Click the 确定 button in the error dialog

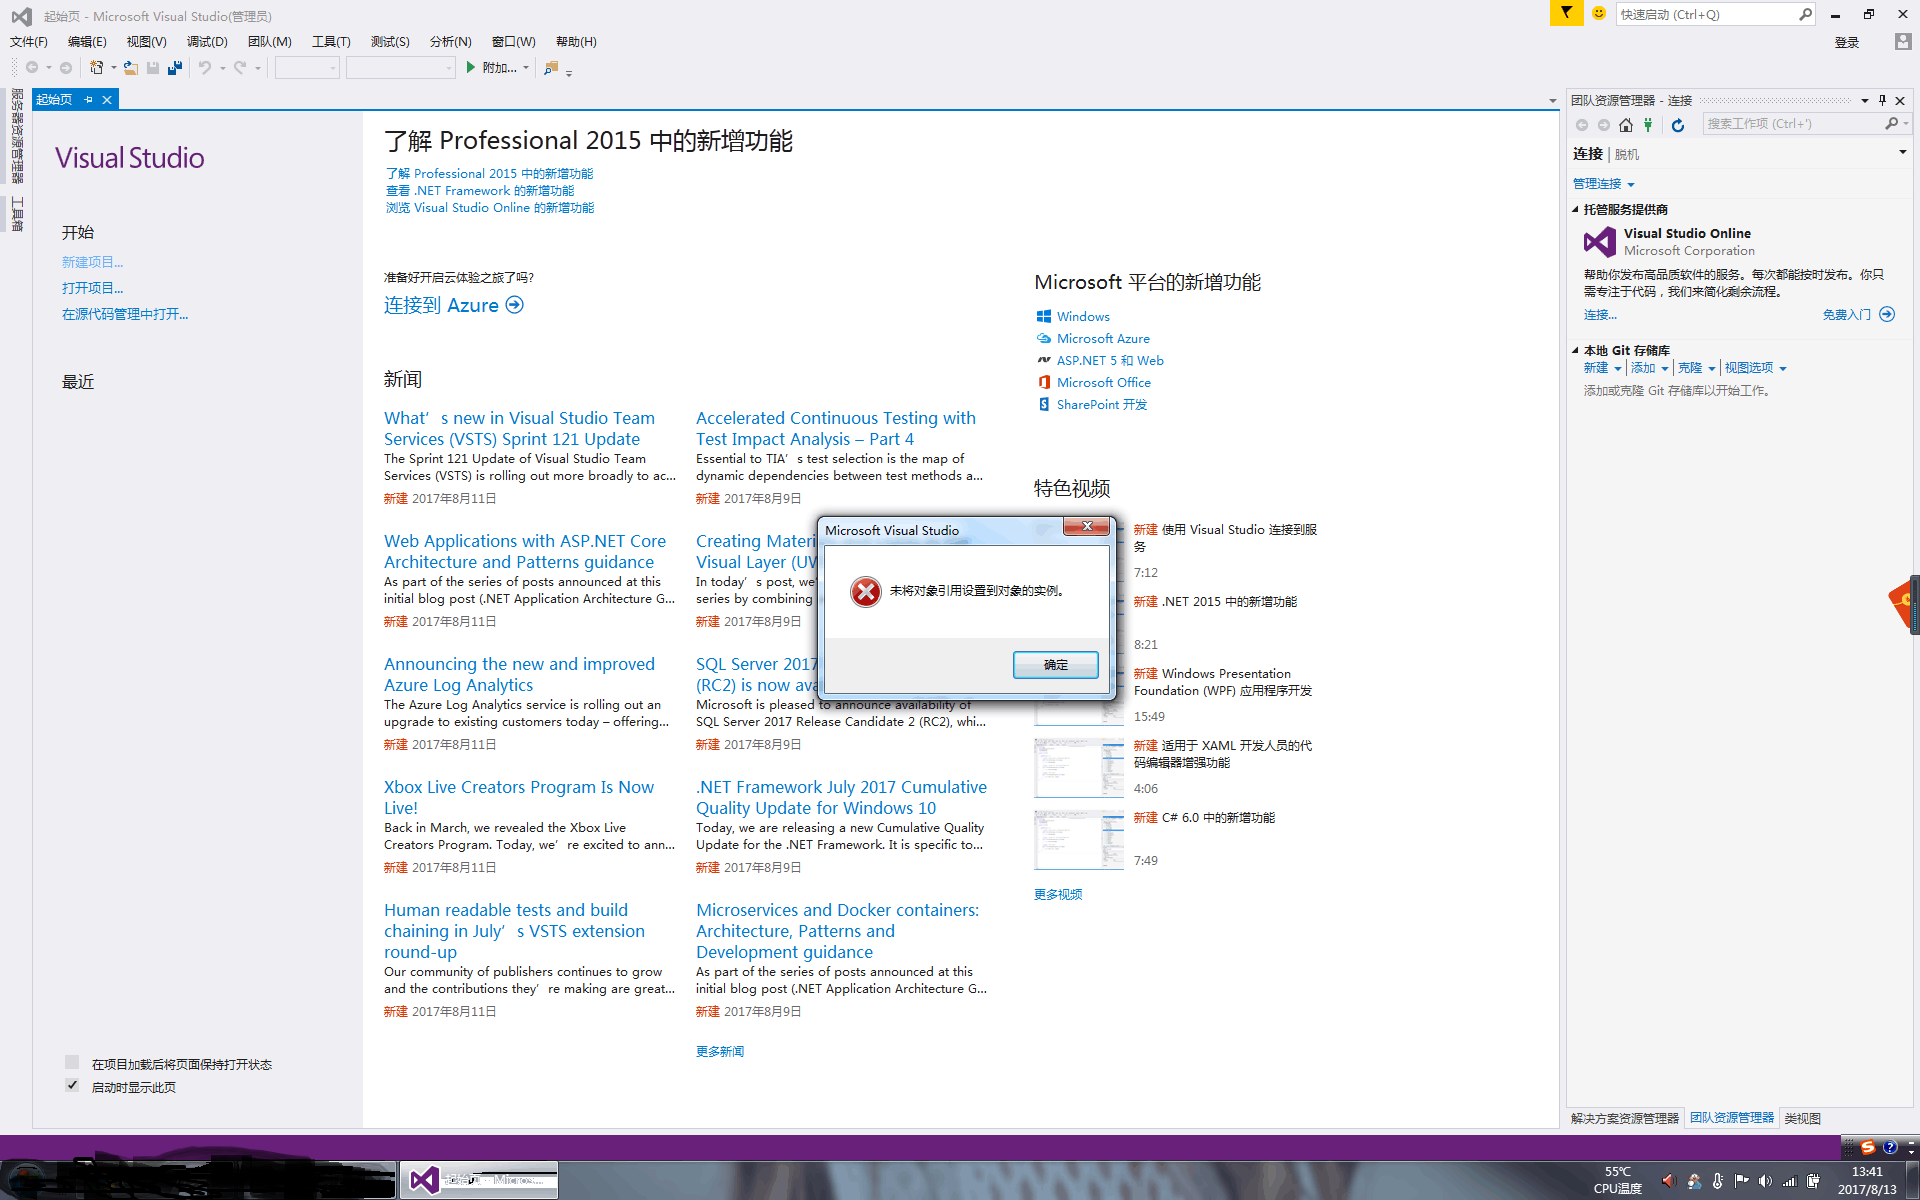1055,665
